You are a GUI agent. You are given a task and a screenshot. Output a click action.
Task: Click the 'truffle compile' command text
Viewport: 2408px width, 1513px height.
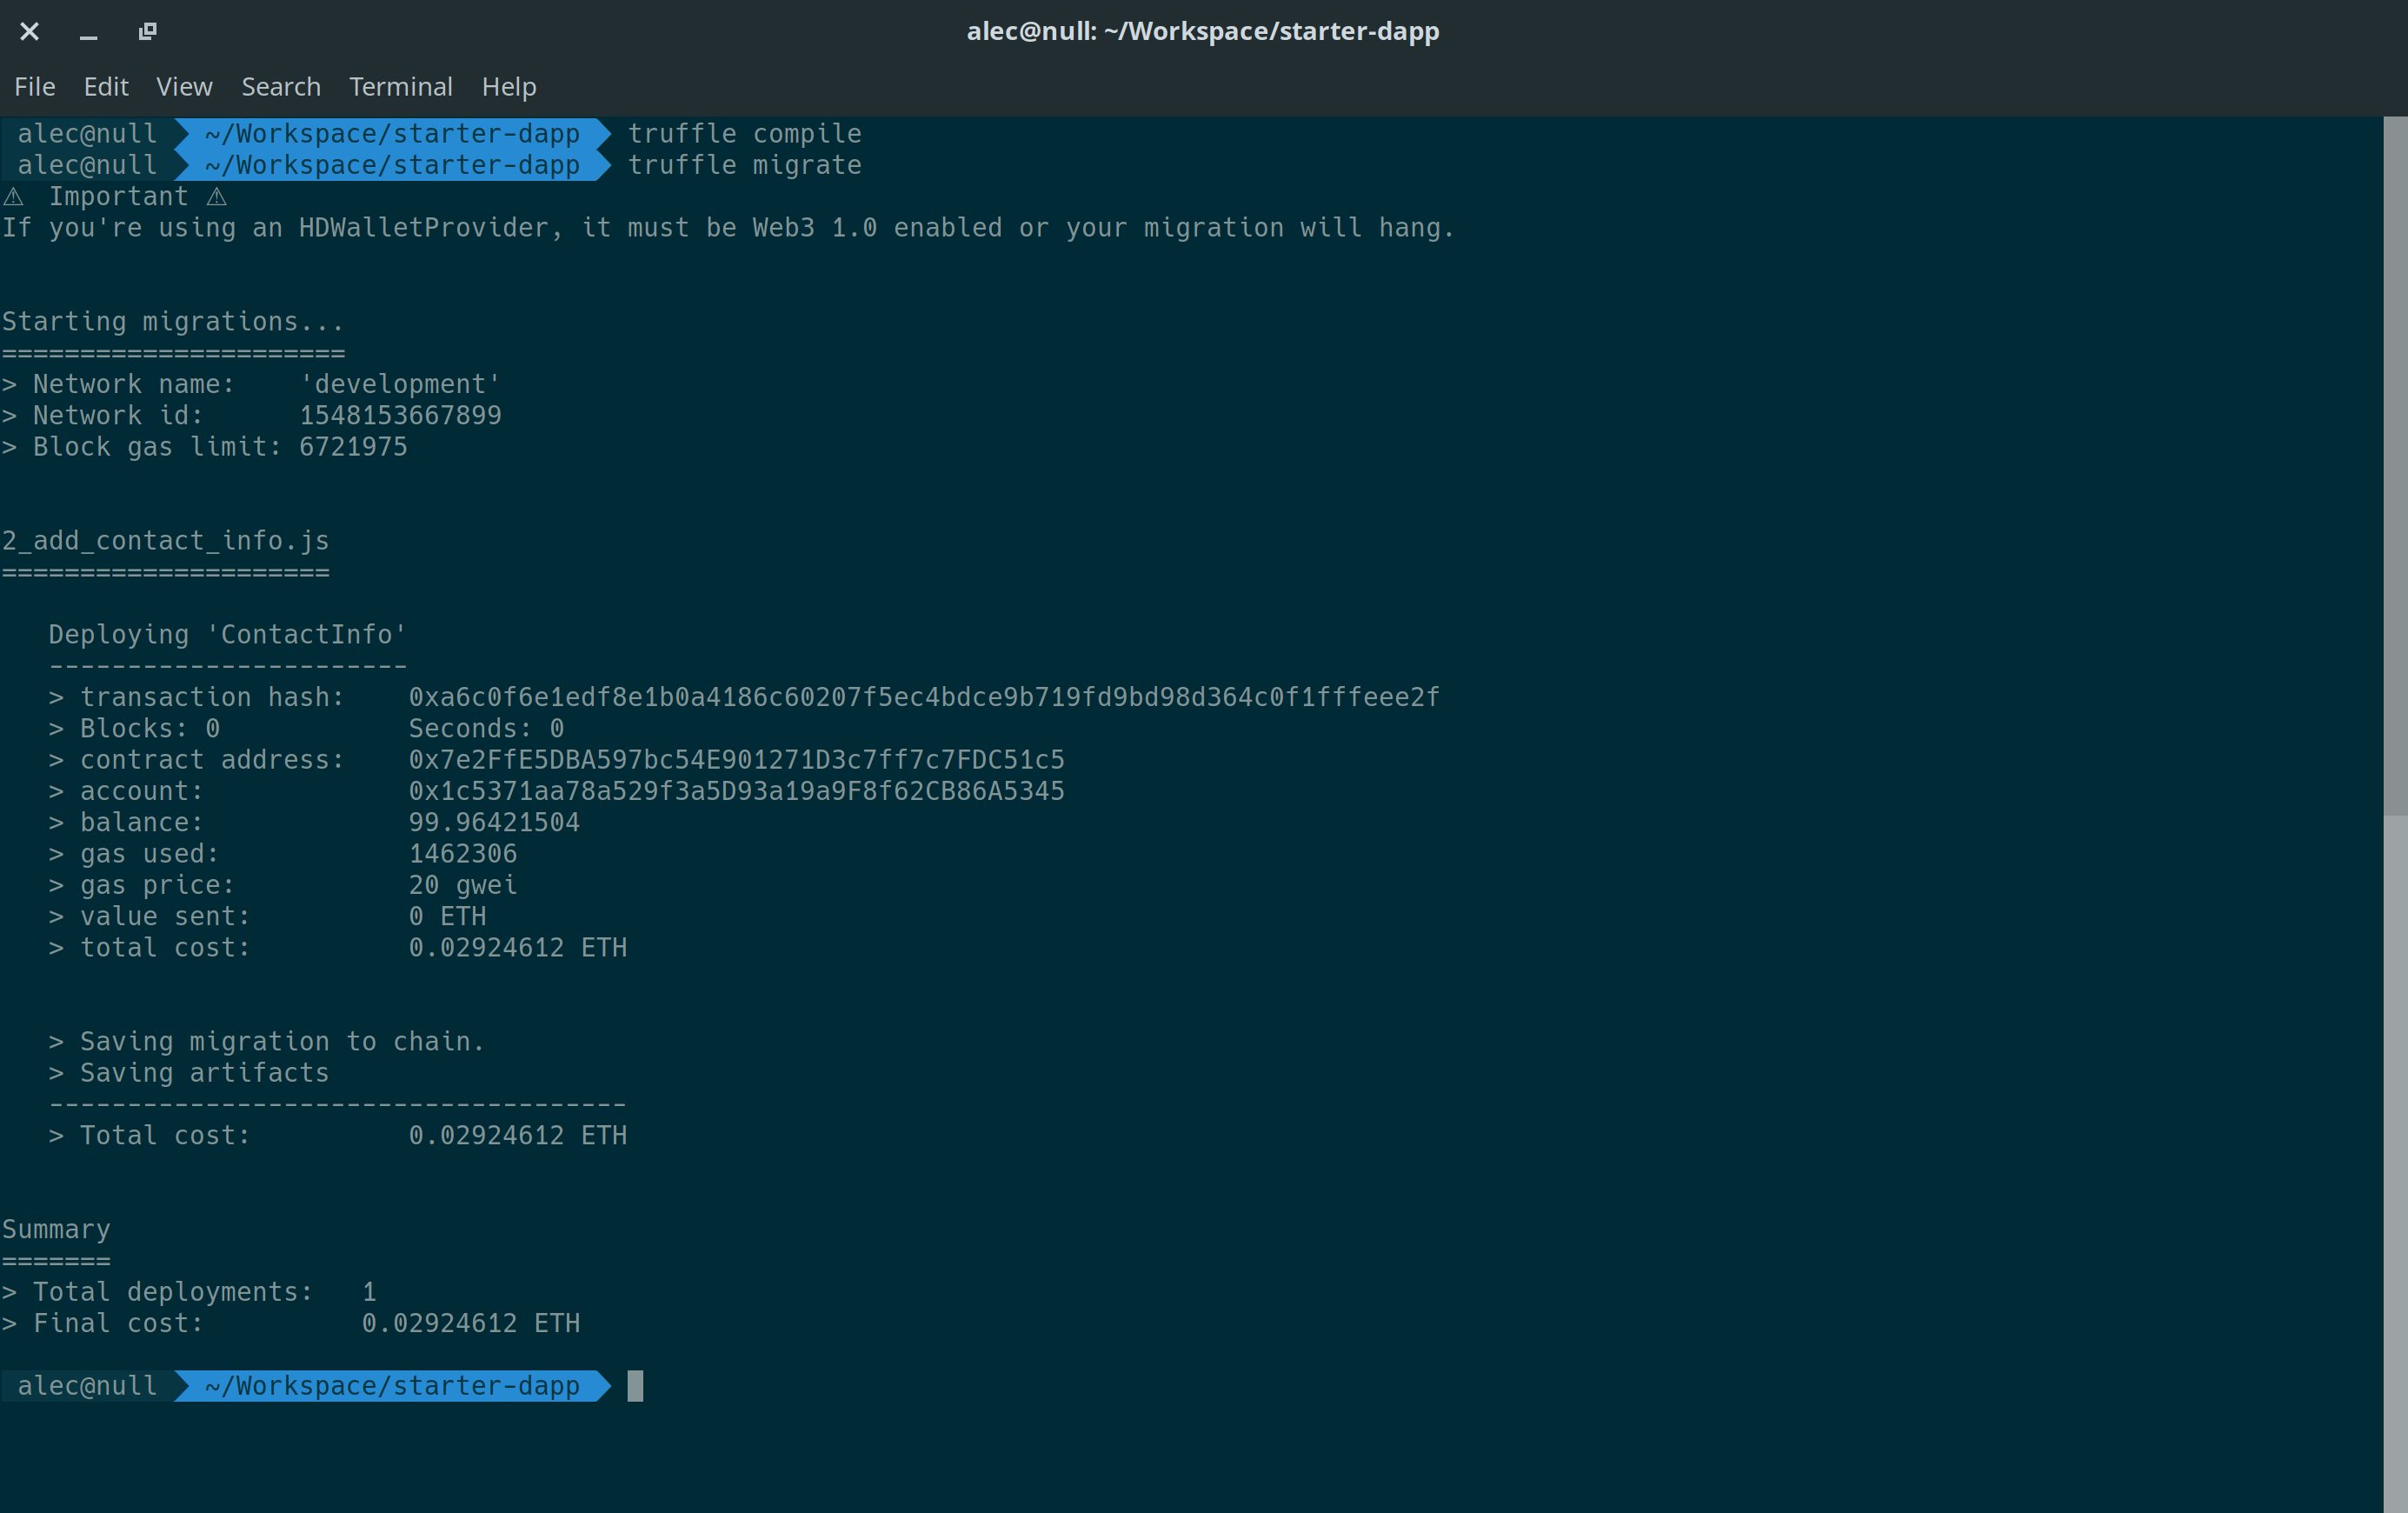tap(744, 134)
